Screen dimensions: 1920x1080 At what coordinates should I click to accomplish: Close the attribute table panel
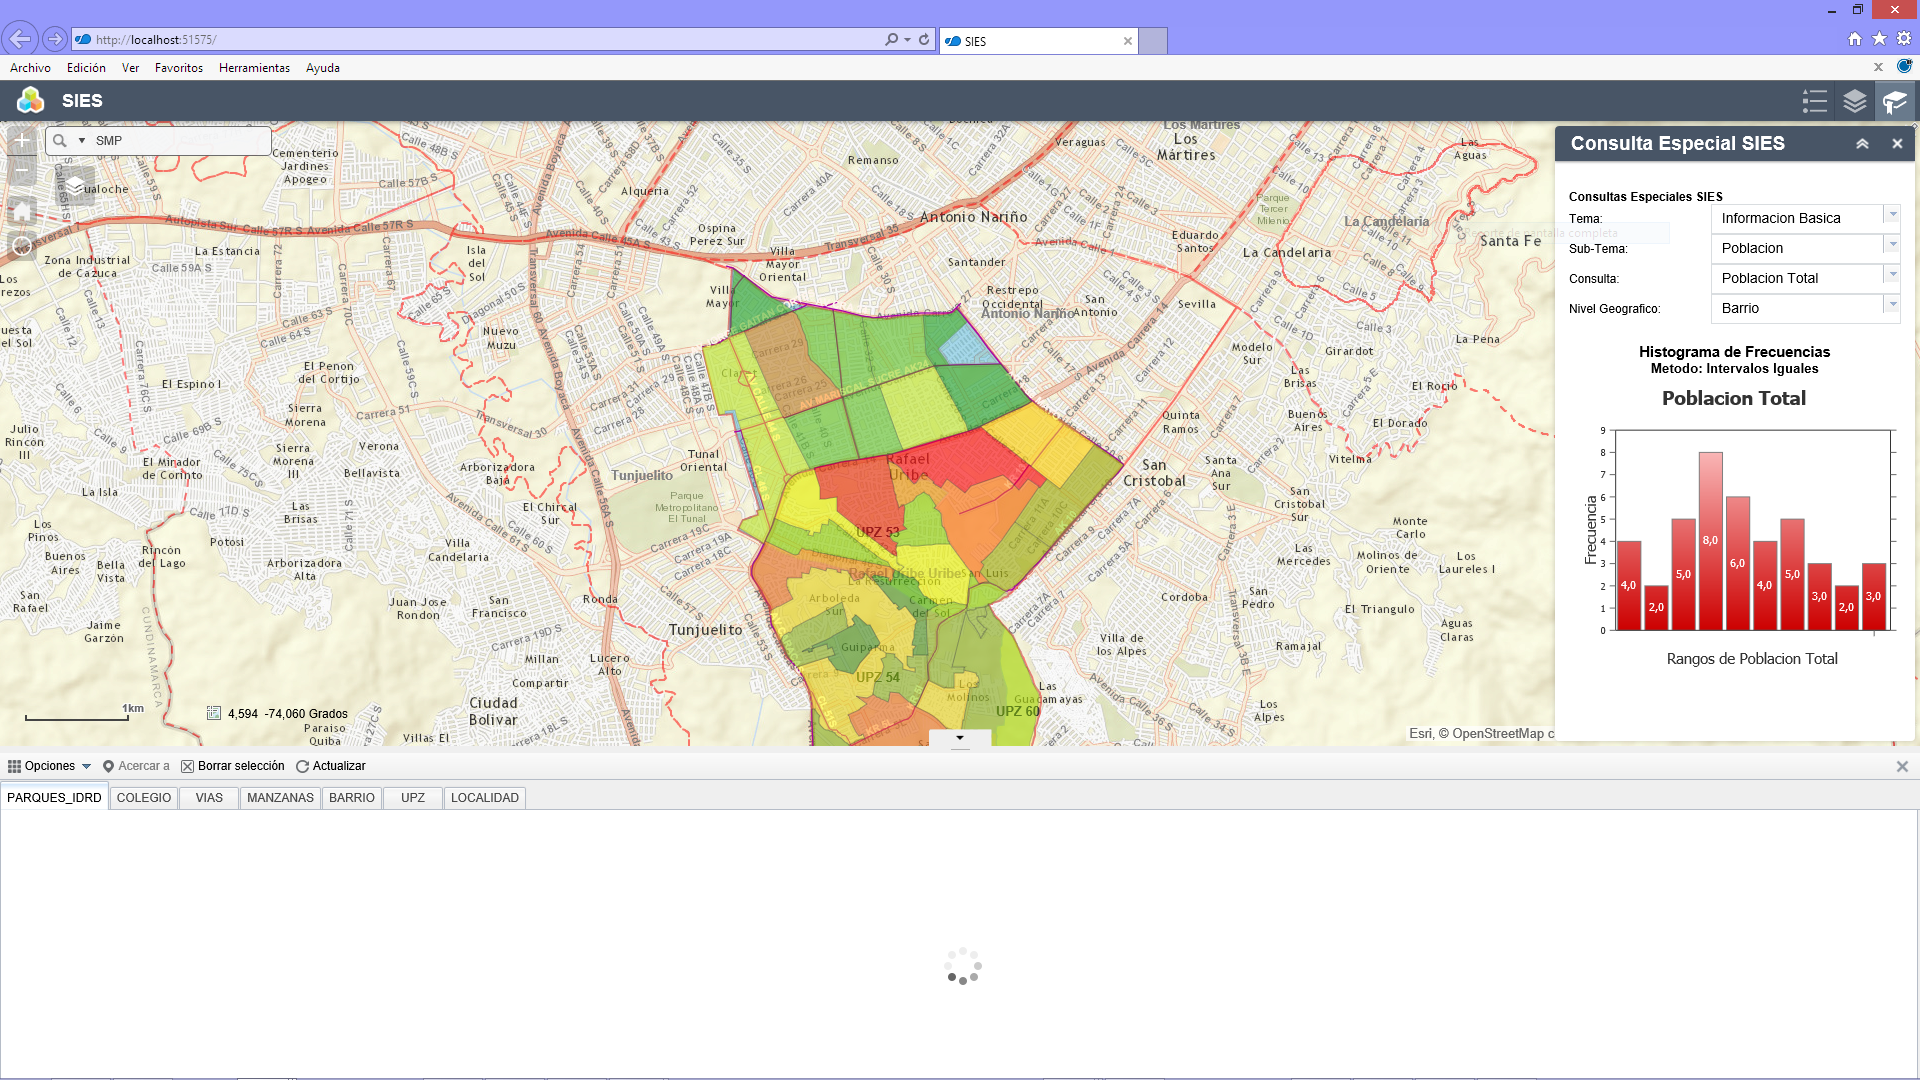point(1902,766)
